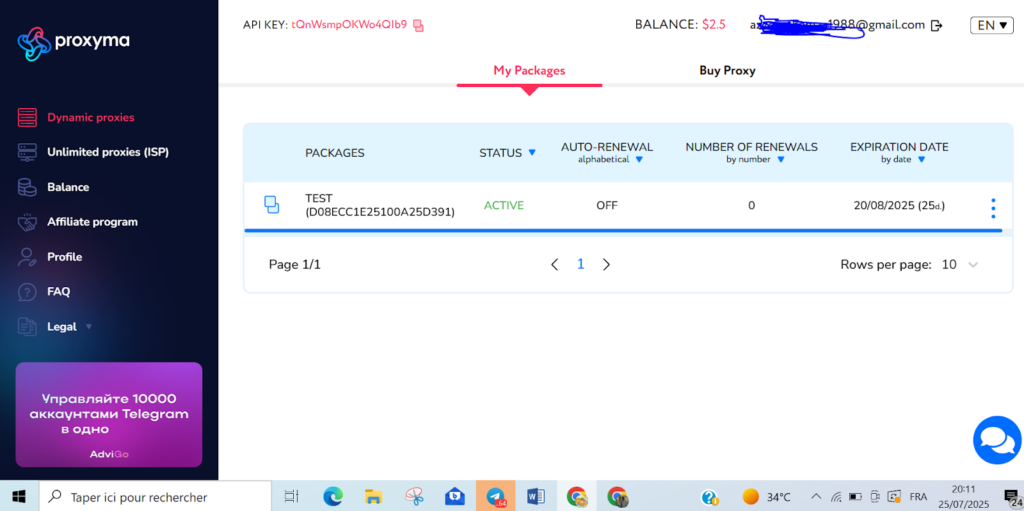
Task: Go to the Affiliate program page
Action: tap(92, 222)
